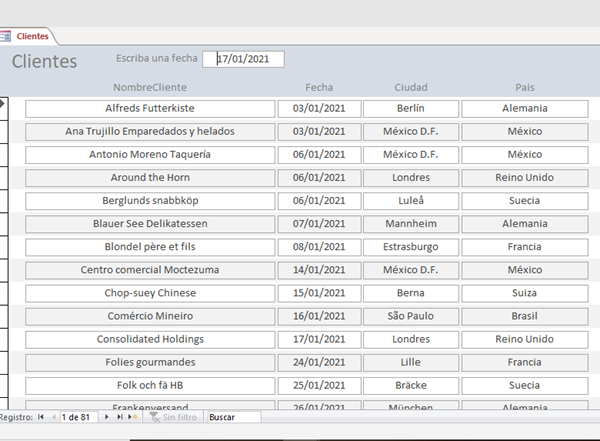Click the Reino Unido field for Around the Horn
The image size is (600, 441).
(524, 177)
